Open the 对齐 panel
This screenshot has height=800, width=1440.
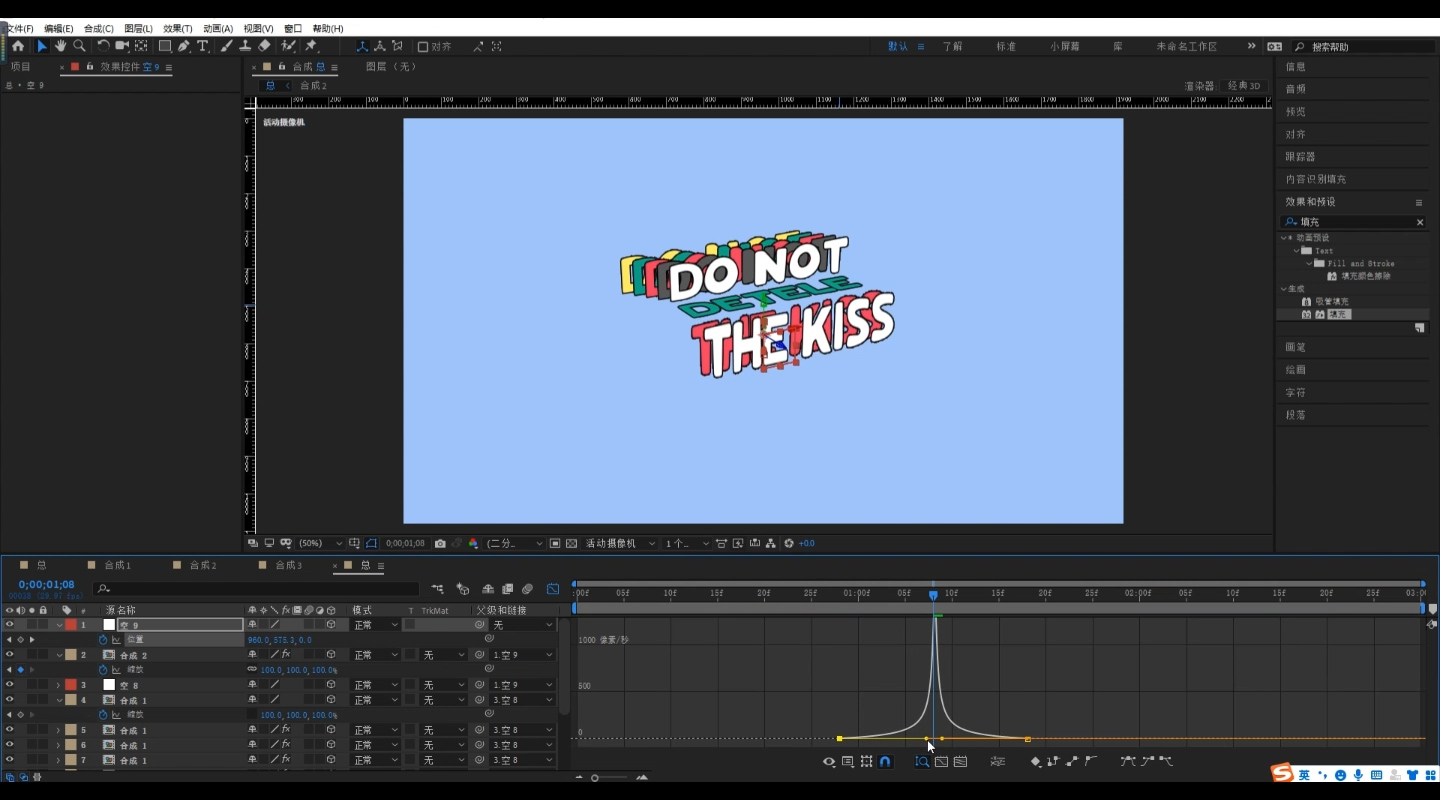(1296, 134)
